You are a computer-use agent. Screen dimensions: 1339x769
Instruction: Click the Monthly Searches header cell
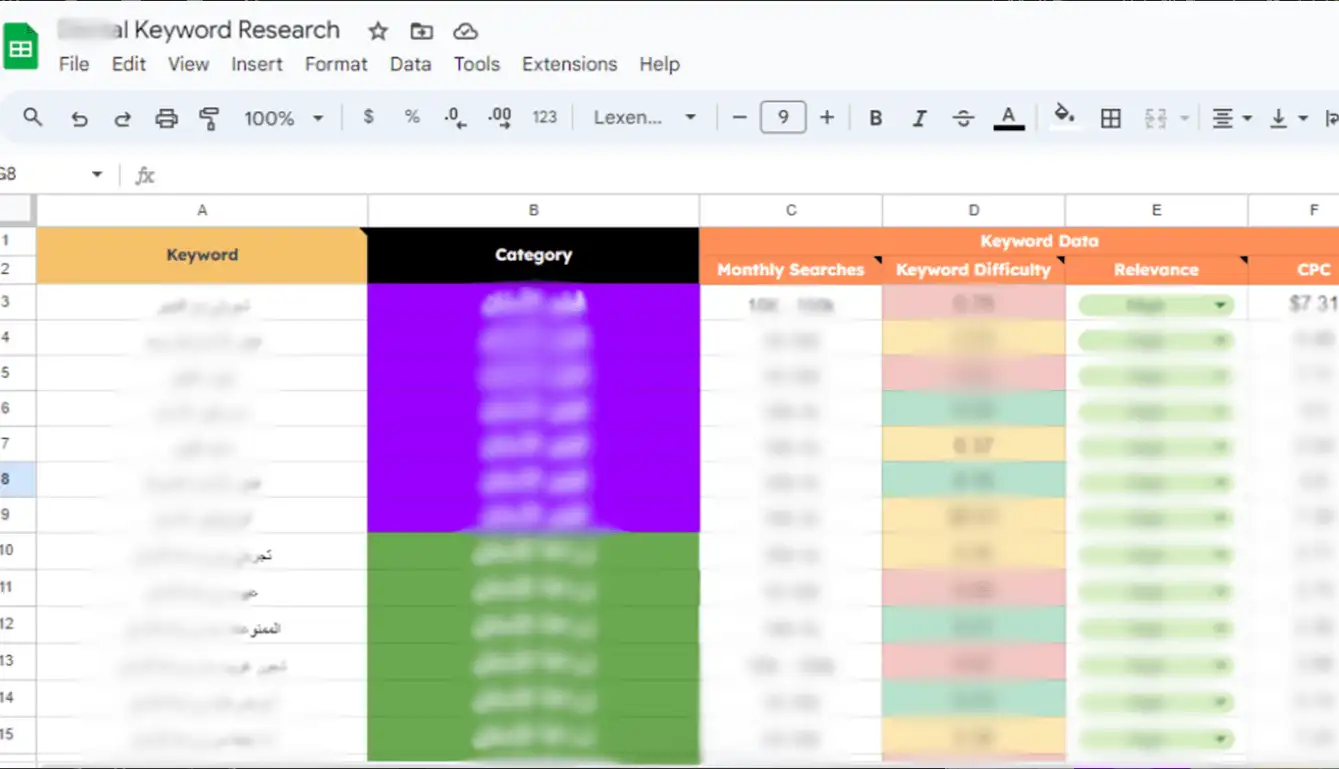coord(791,270)
